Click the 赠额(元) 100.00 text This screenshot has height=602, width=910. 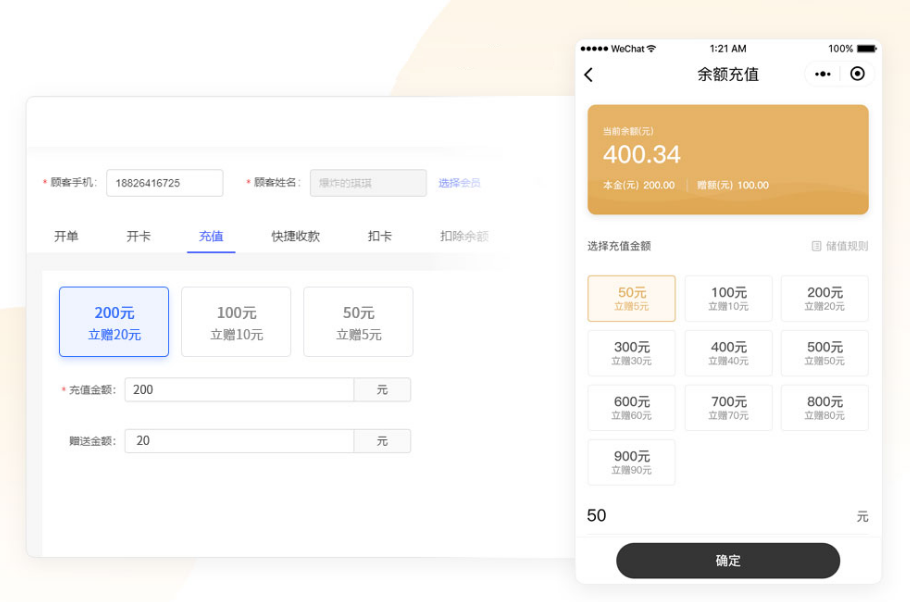pos(733,185)
